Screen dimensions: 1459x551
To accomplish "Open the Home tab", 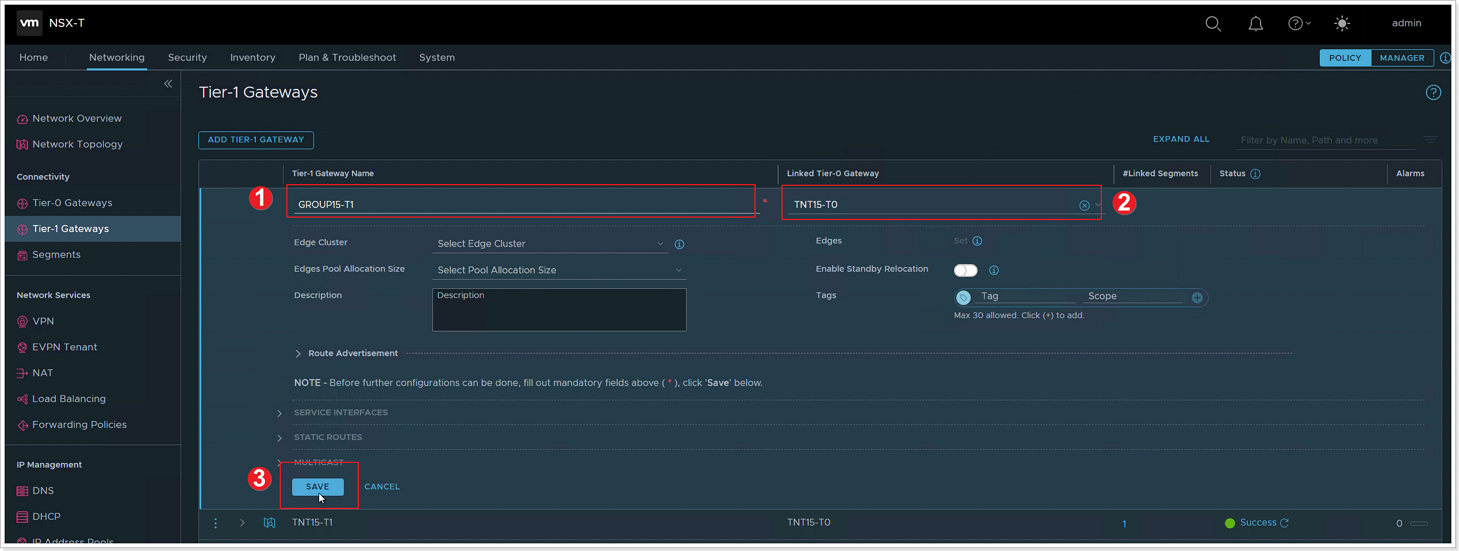I will coord(33,58).
